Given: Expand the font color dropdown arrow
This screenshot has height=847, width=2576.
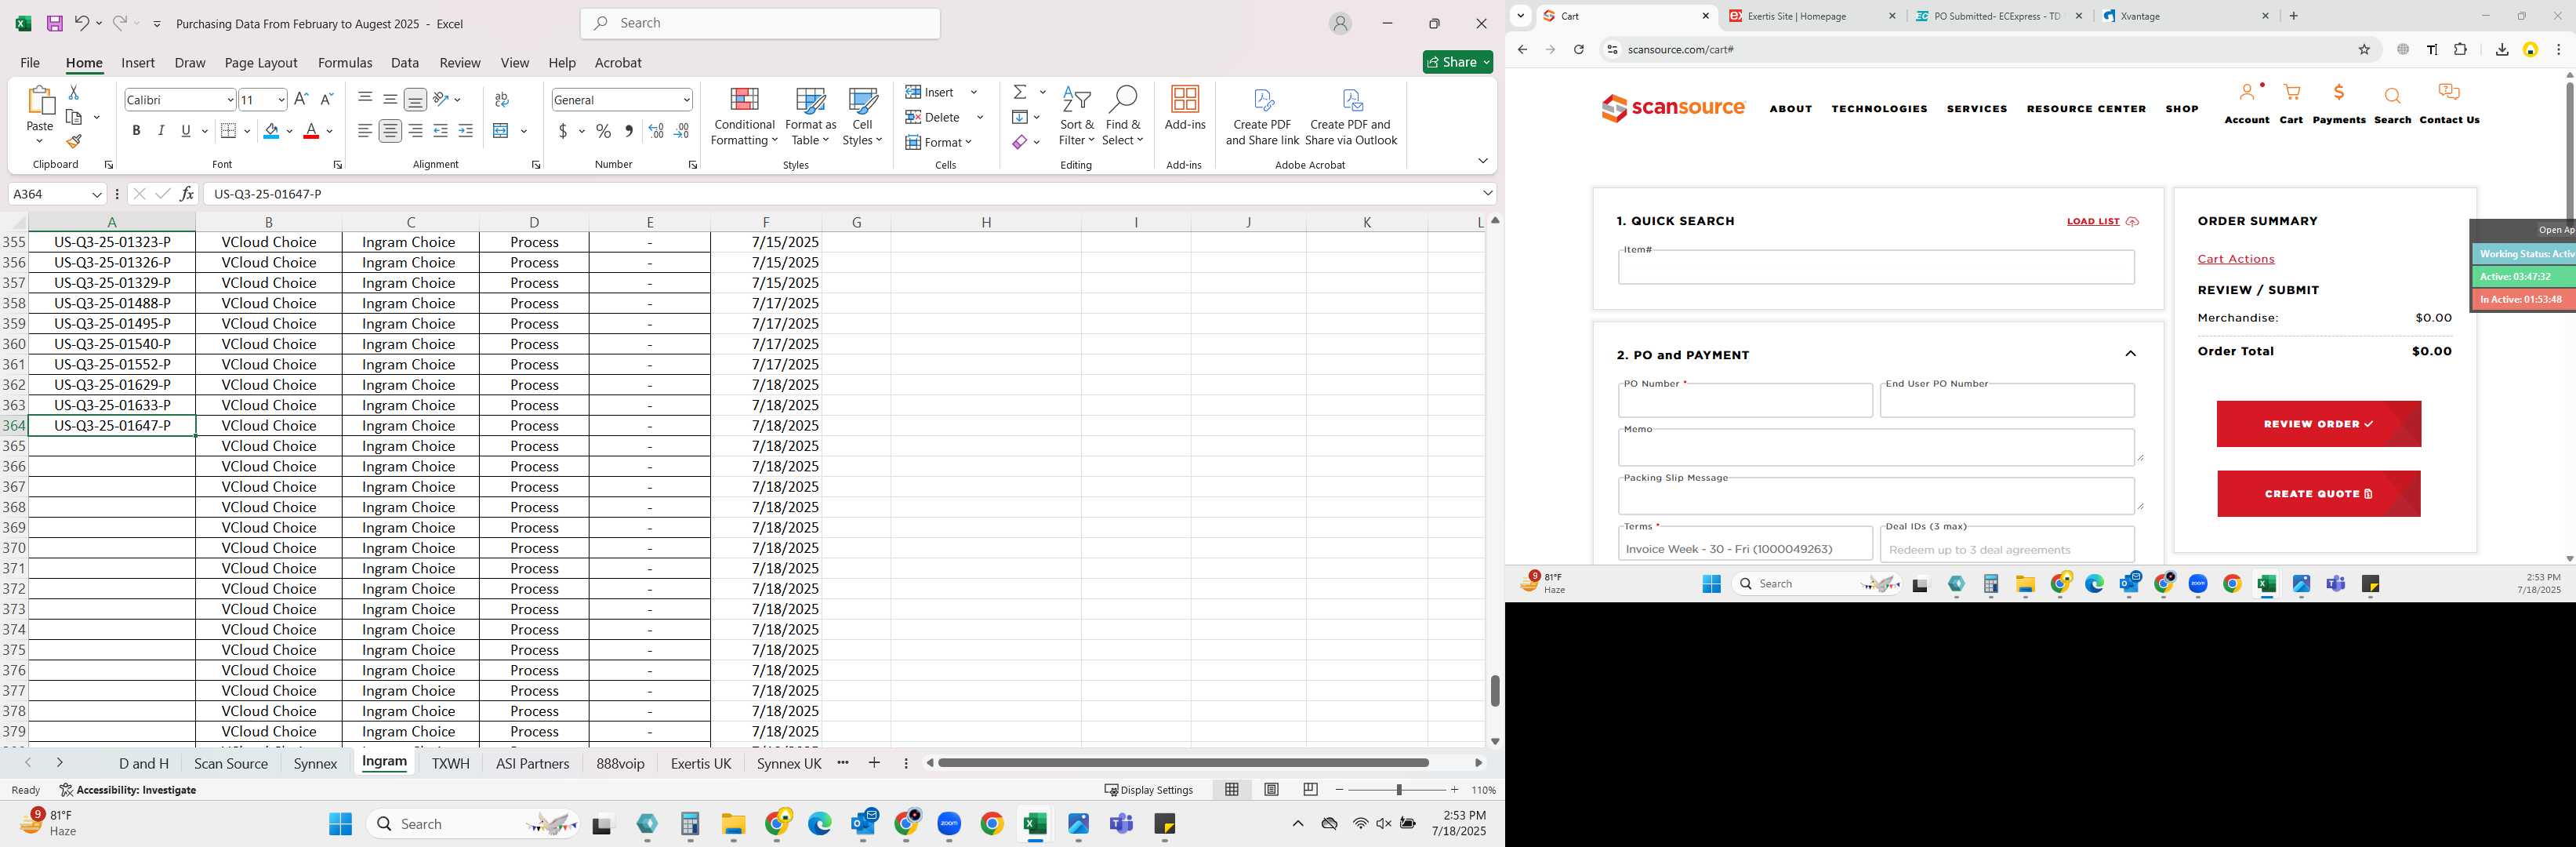Looking at the screenshot, I should (x=329, y=131).
